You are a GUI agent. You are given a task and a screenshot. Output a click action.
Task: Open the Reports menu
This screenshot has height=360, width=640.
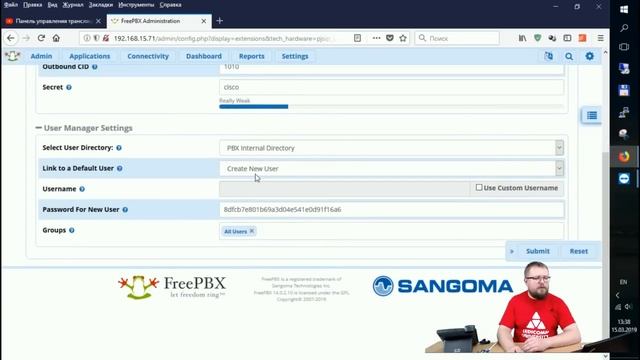(252, 56)
